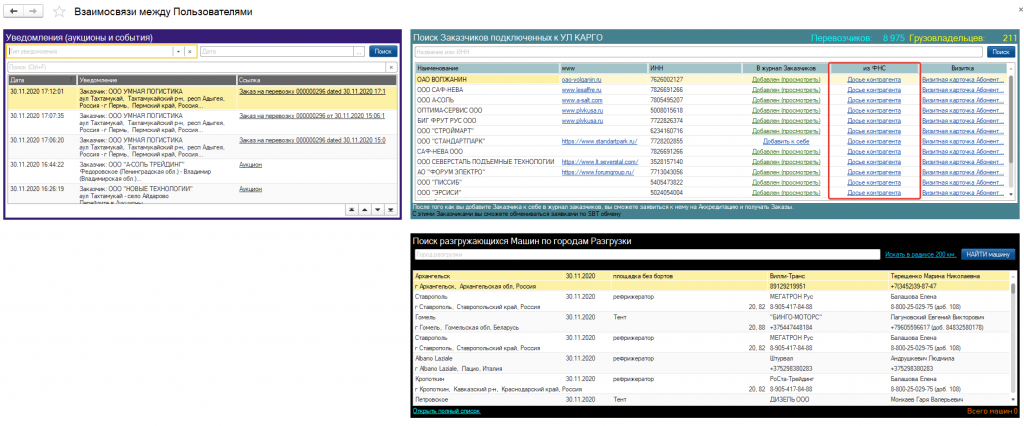Open Визитная карточка for ООО "ПИССИБ"
1024x426 pixels.
[963, 183]
